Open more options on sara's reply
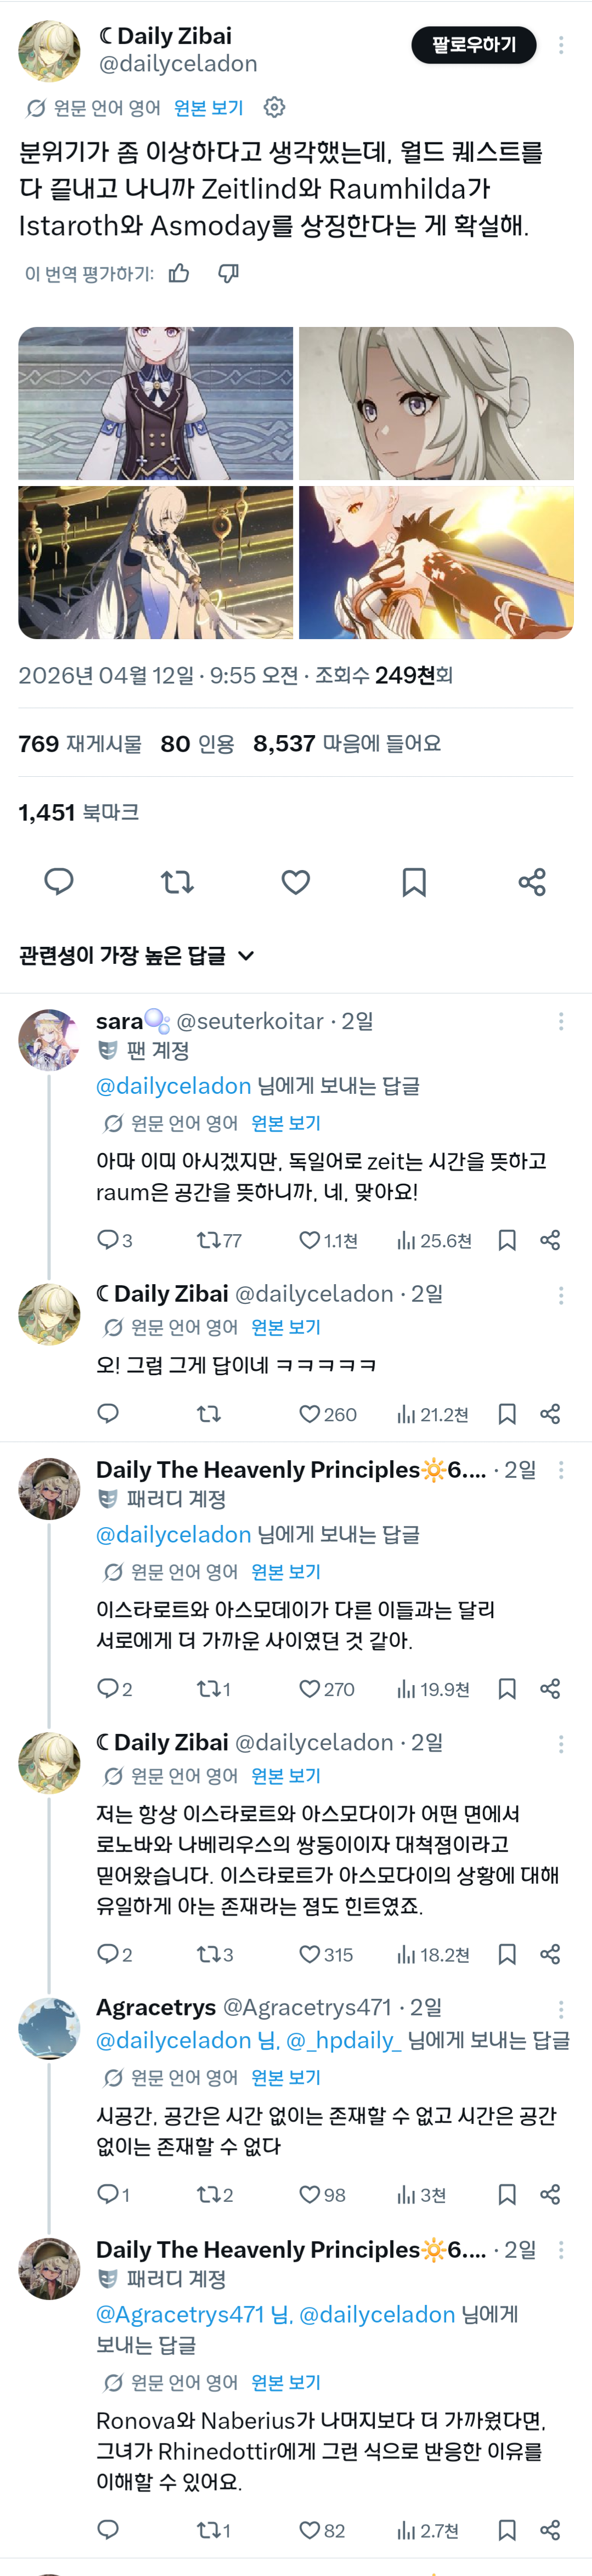This screenshot has width=592, height=2576. 561,1021
